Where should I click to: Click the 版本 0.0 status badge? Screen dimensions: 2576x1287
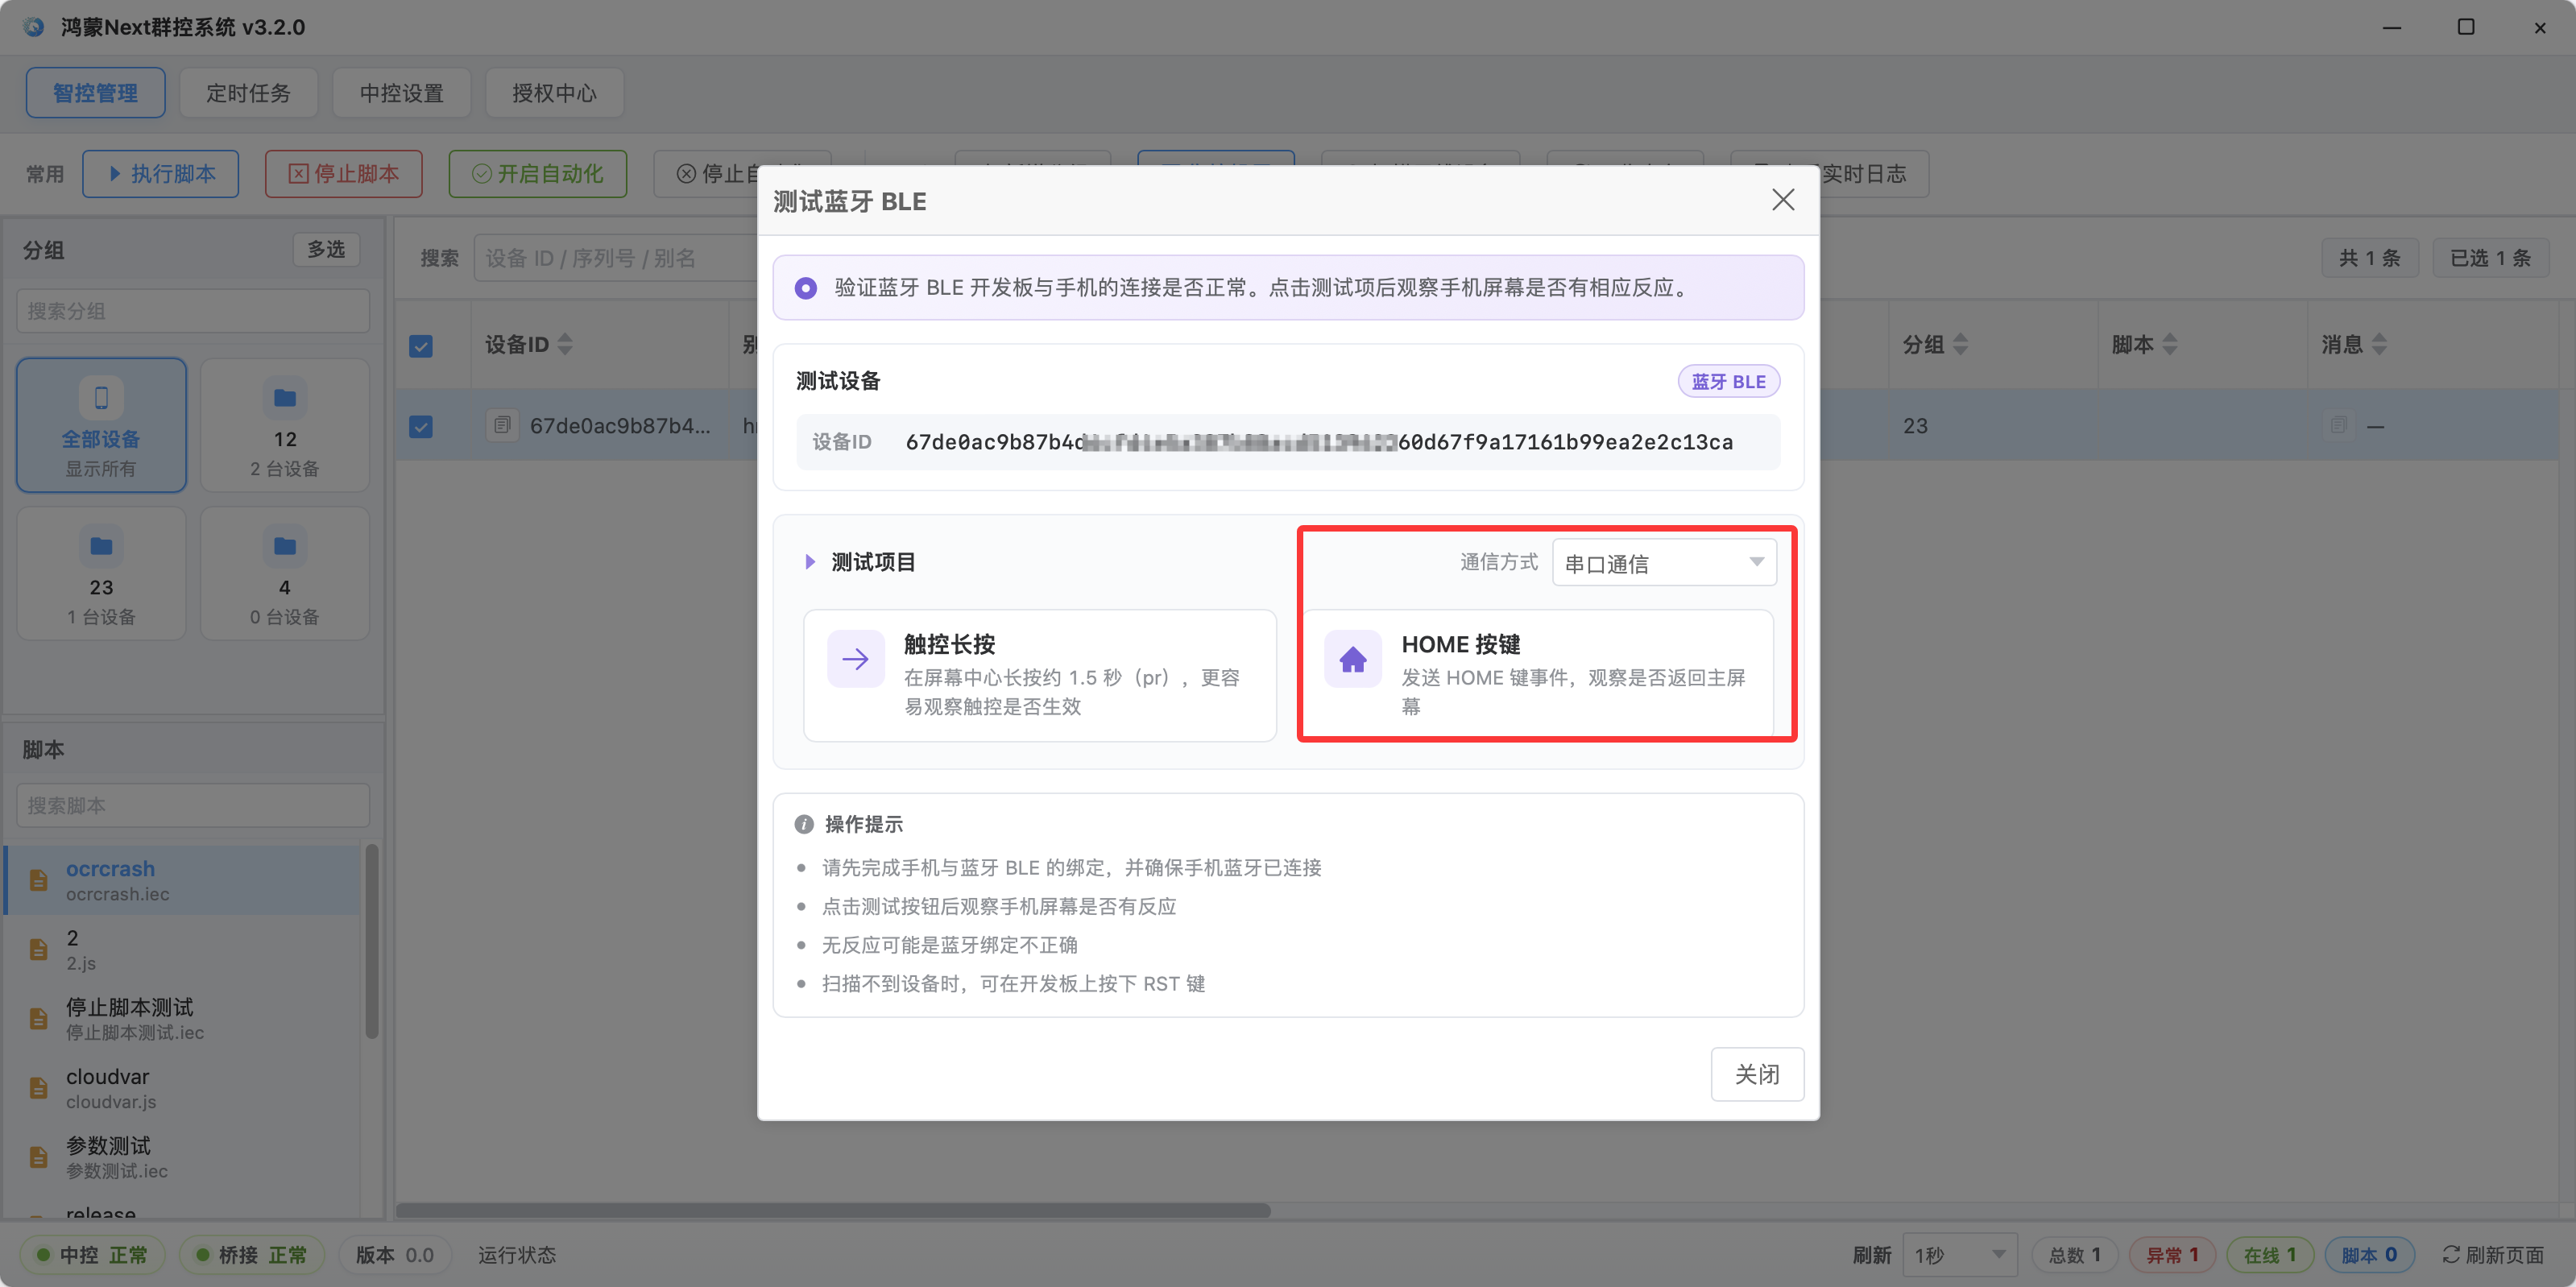click(395, 1255)
